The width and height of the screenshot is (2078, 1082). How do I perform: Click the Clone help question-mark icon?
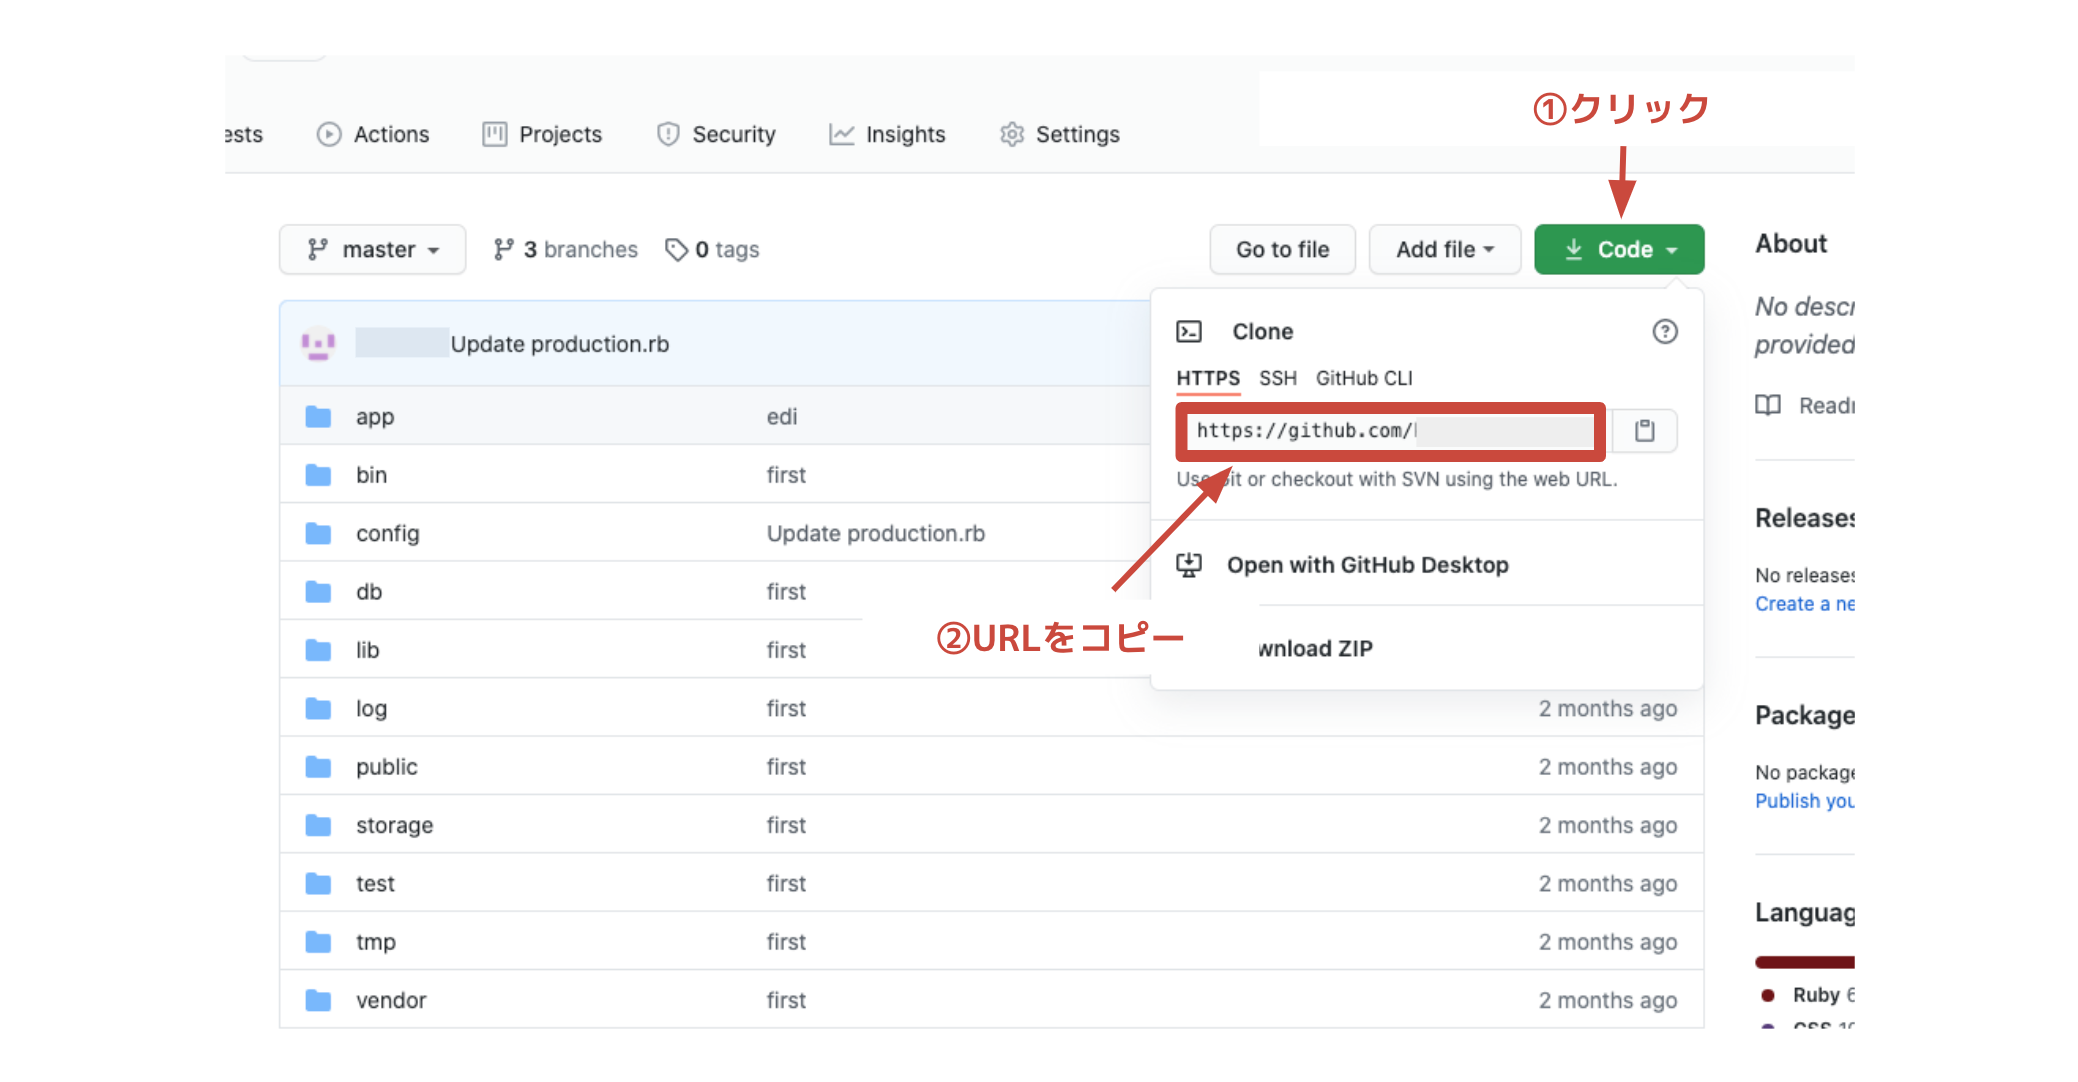(1664, 331)
